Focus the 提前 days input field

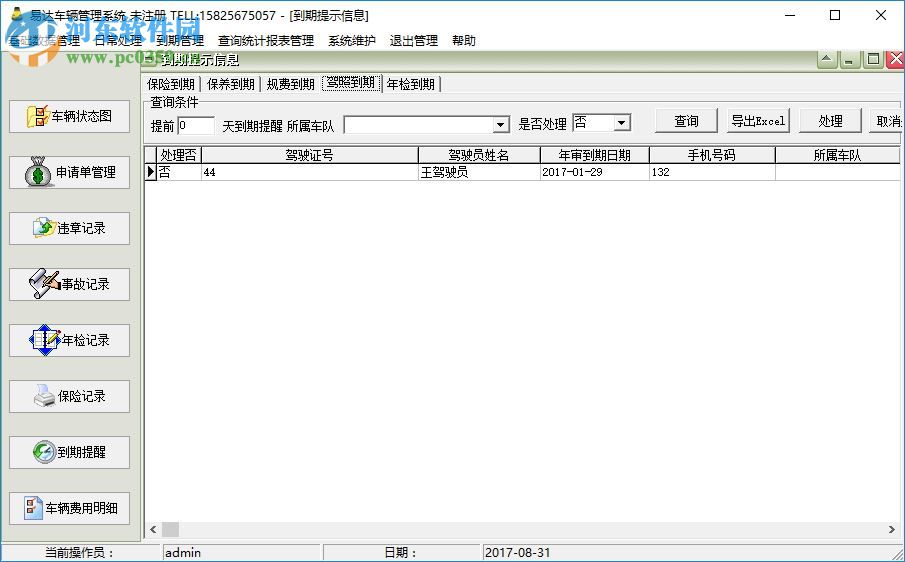pos(196,125)
